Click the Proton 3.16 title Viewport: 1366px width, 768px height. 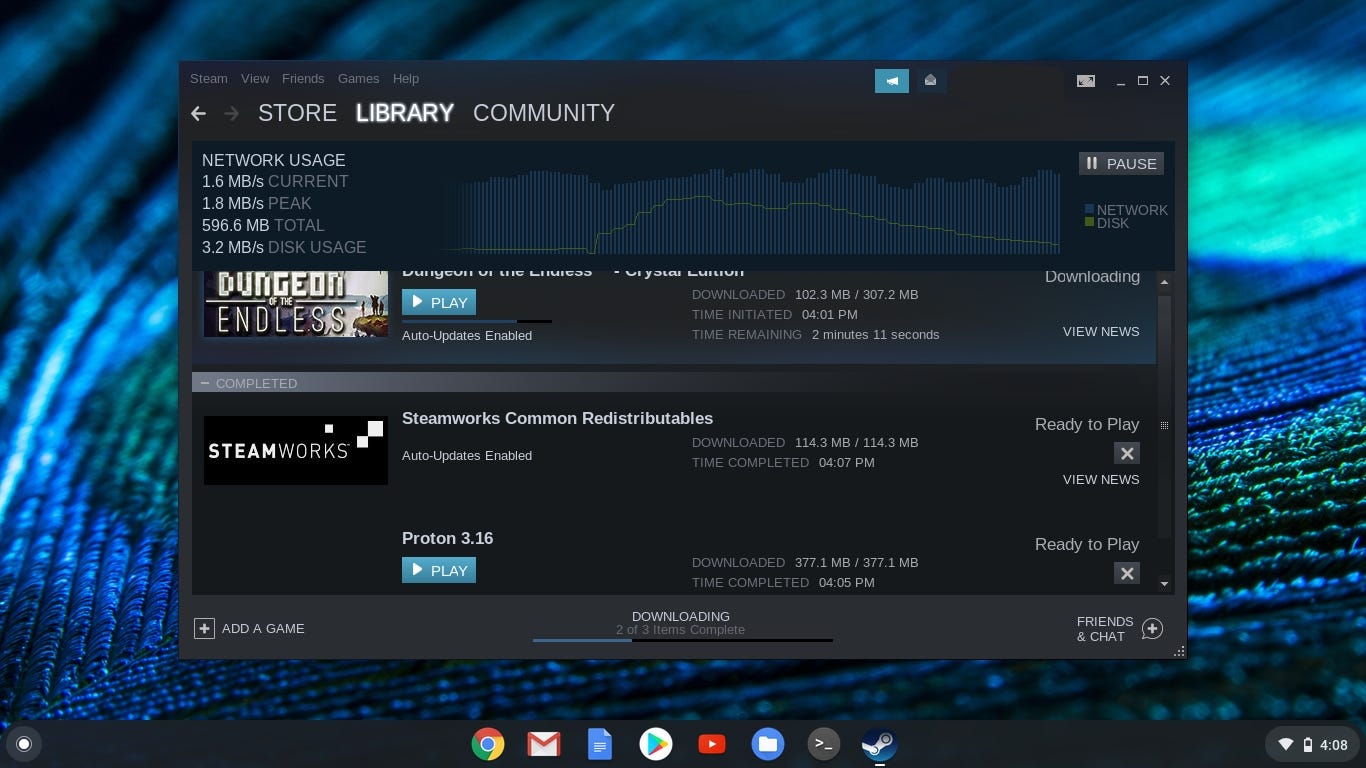[x=447, y=538]
